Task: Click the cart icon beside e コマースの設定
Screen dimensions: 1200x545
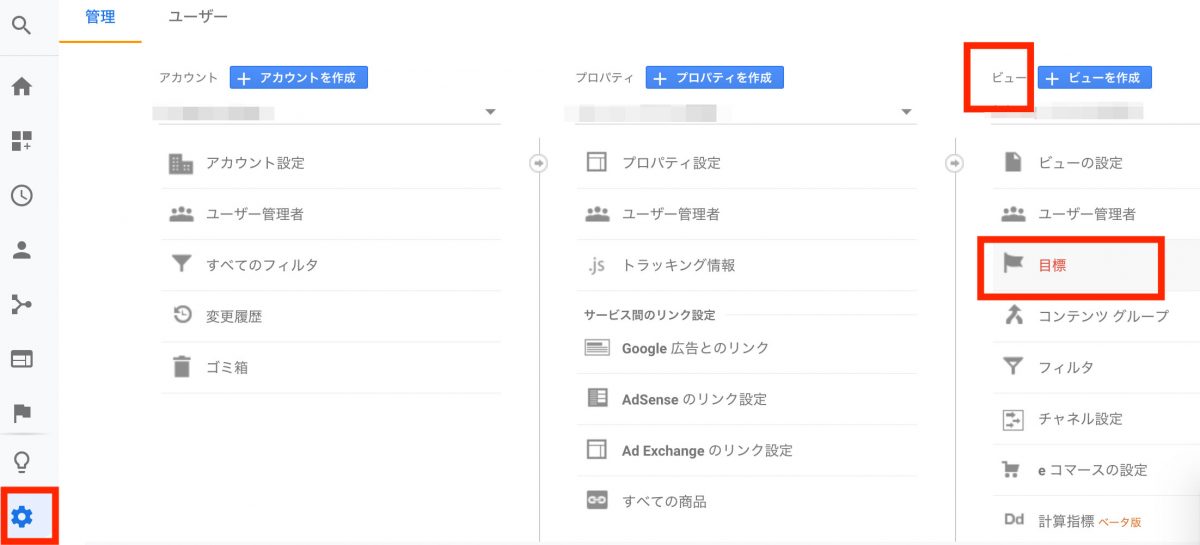Action: [1013, 470]
